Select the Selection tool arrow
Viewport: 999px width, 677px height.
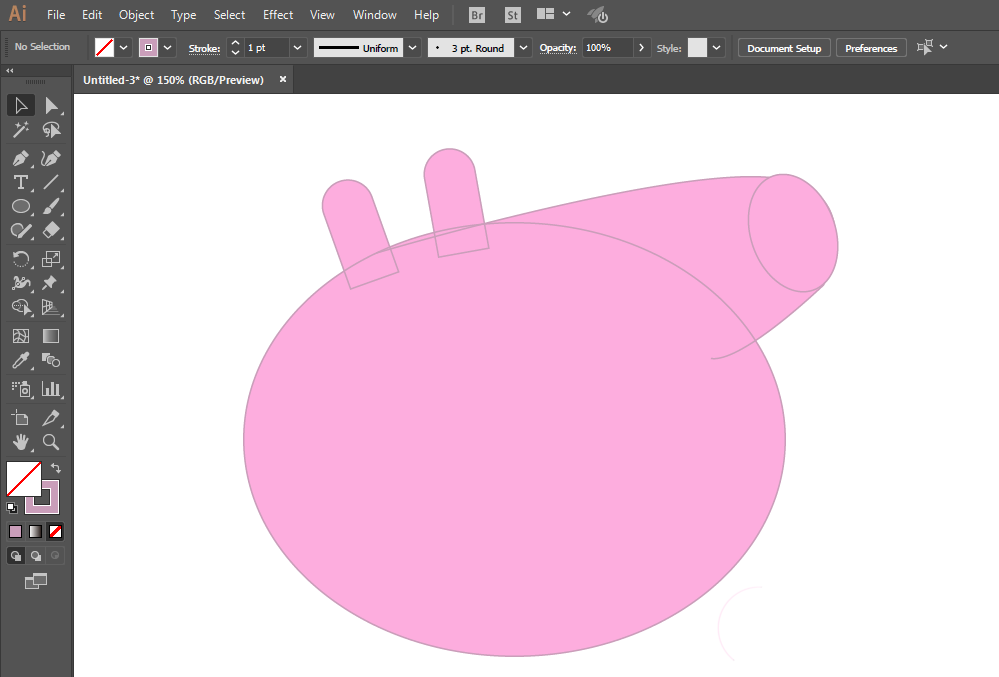pos(21,106)
